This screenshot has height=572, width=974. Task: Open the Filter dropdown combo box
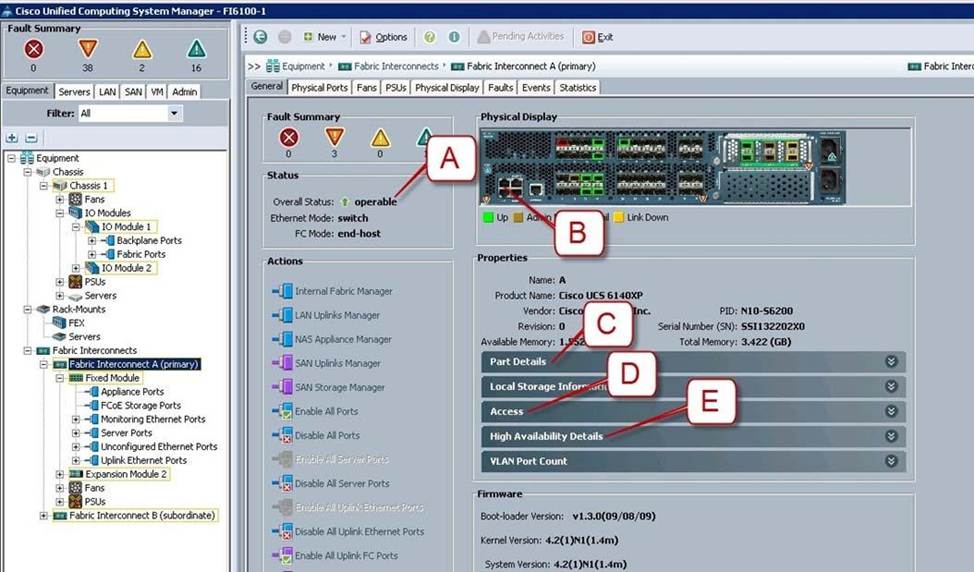(130, 113)
